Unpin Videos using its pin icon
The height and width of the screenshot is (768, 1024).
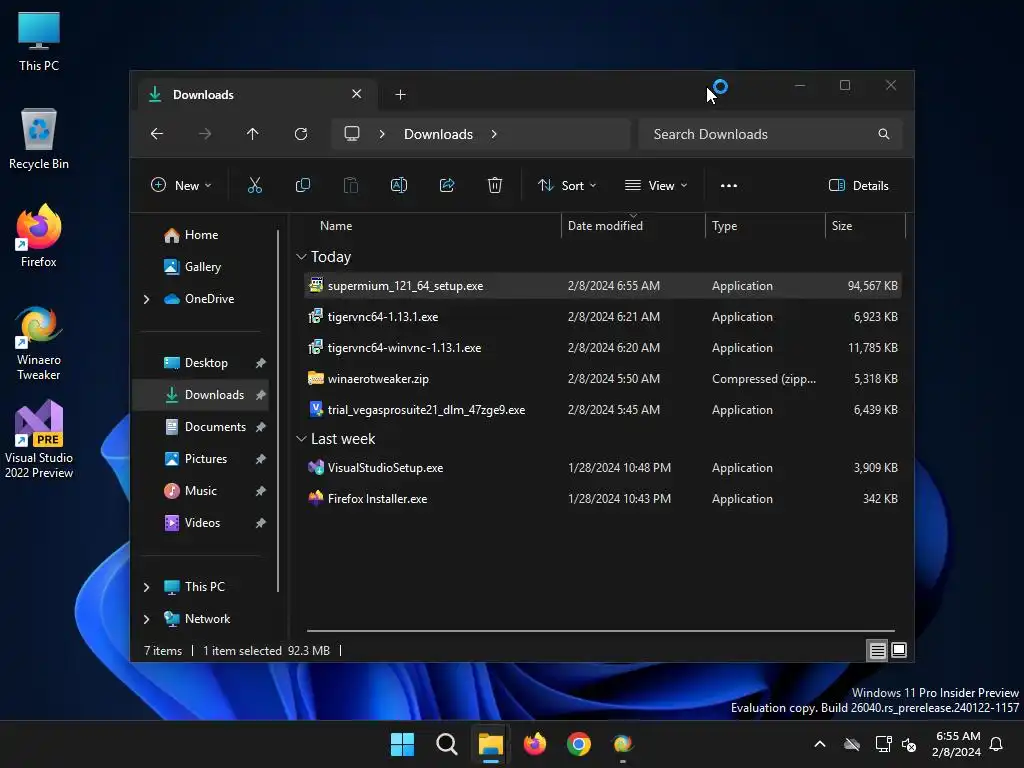[x=261, y=523]
